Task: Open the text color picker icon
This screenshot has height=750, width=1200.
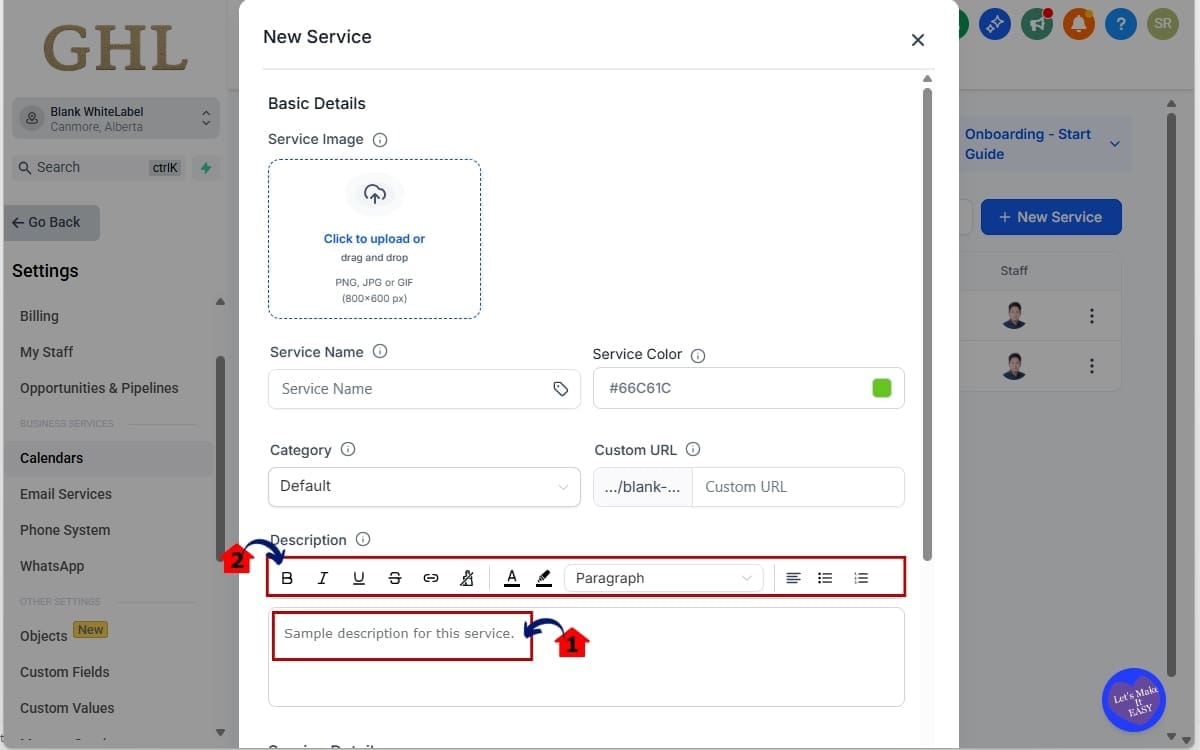Action: pos(511,577)
